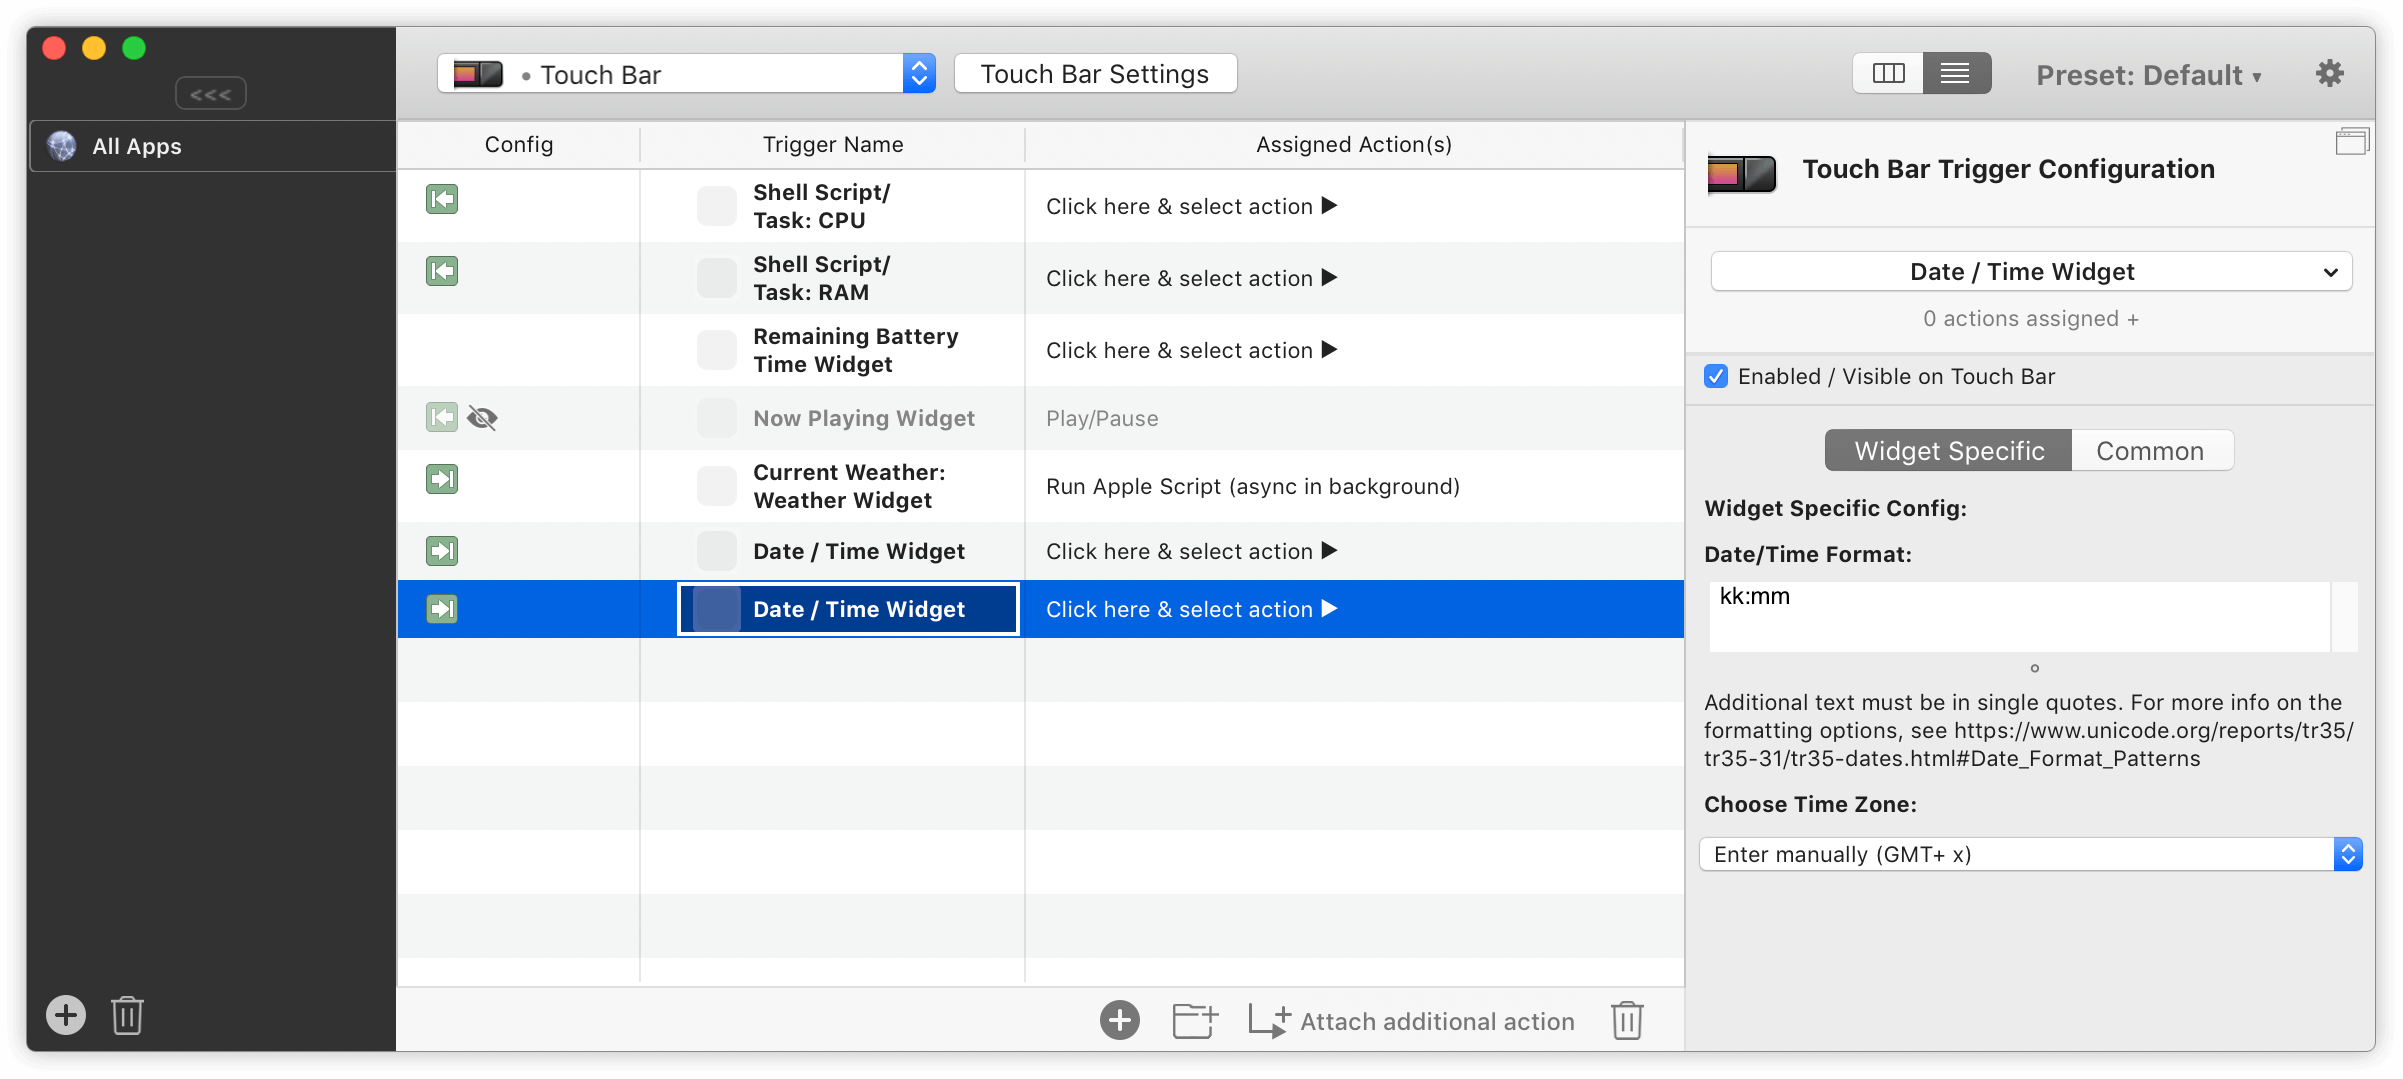Open Date / Time Widget trigger dropdown

[x=2031, y=272]
